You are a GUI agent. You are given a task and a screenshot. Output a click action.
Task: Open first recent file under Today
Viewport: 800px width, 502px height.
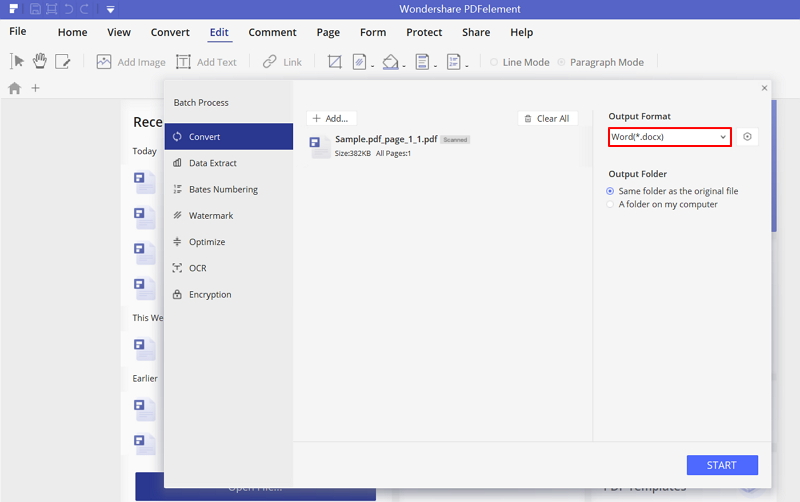coord(144,182)
